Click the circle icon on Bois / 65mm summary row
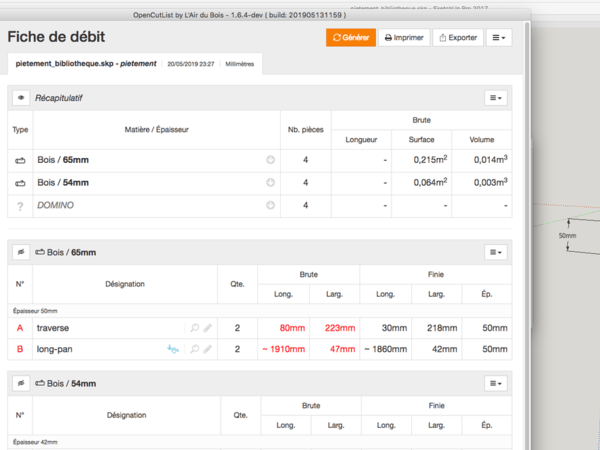600x450 pixels. pos(270,160)
